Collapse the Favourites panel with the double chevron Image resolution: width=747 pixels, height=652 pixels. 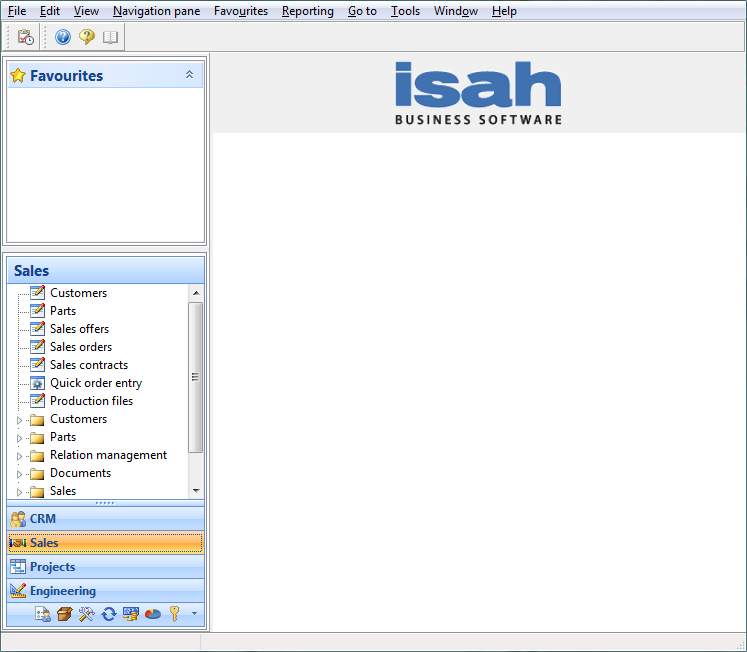click(x=190, y=75)
